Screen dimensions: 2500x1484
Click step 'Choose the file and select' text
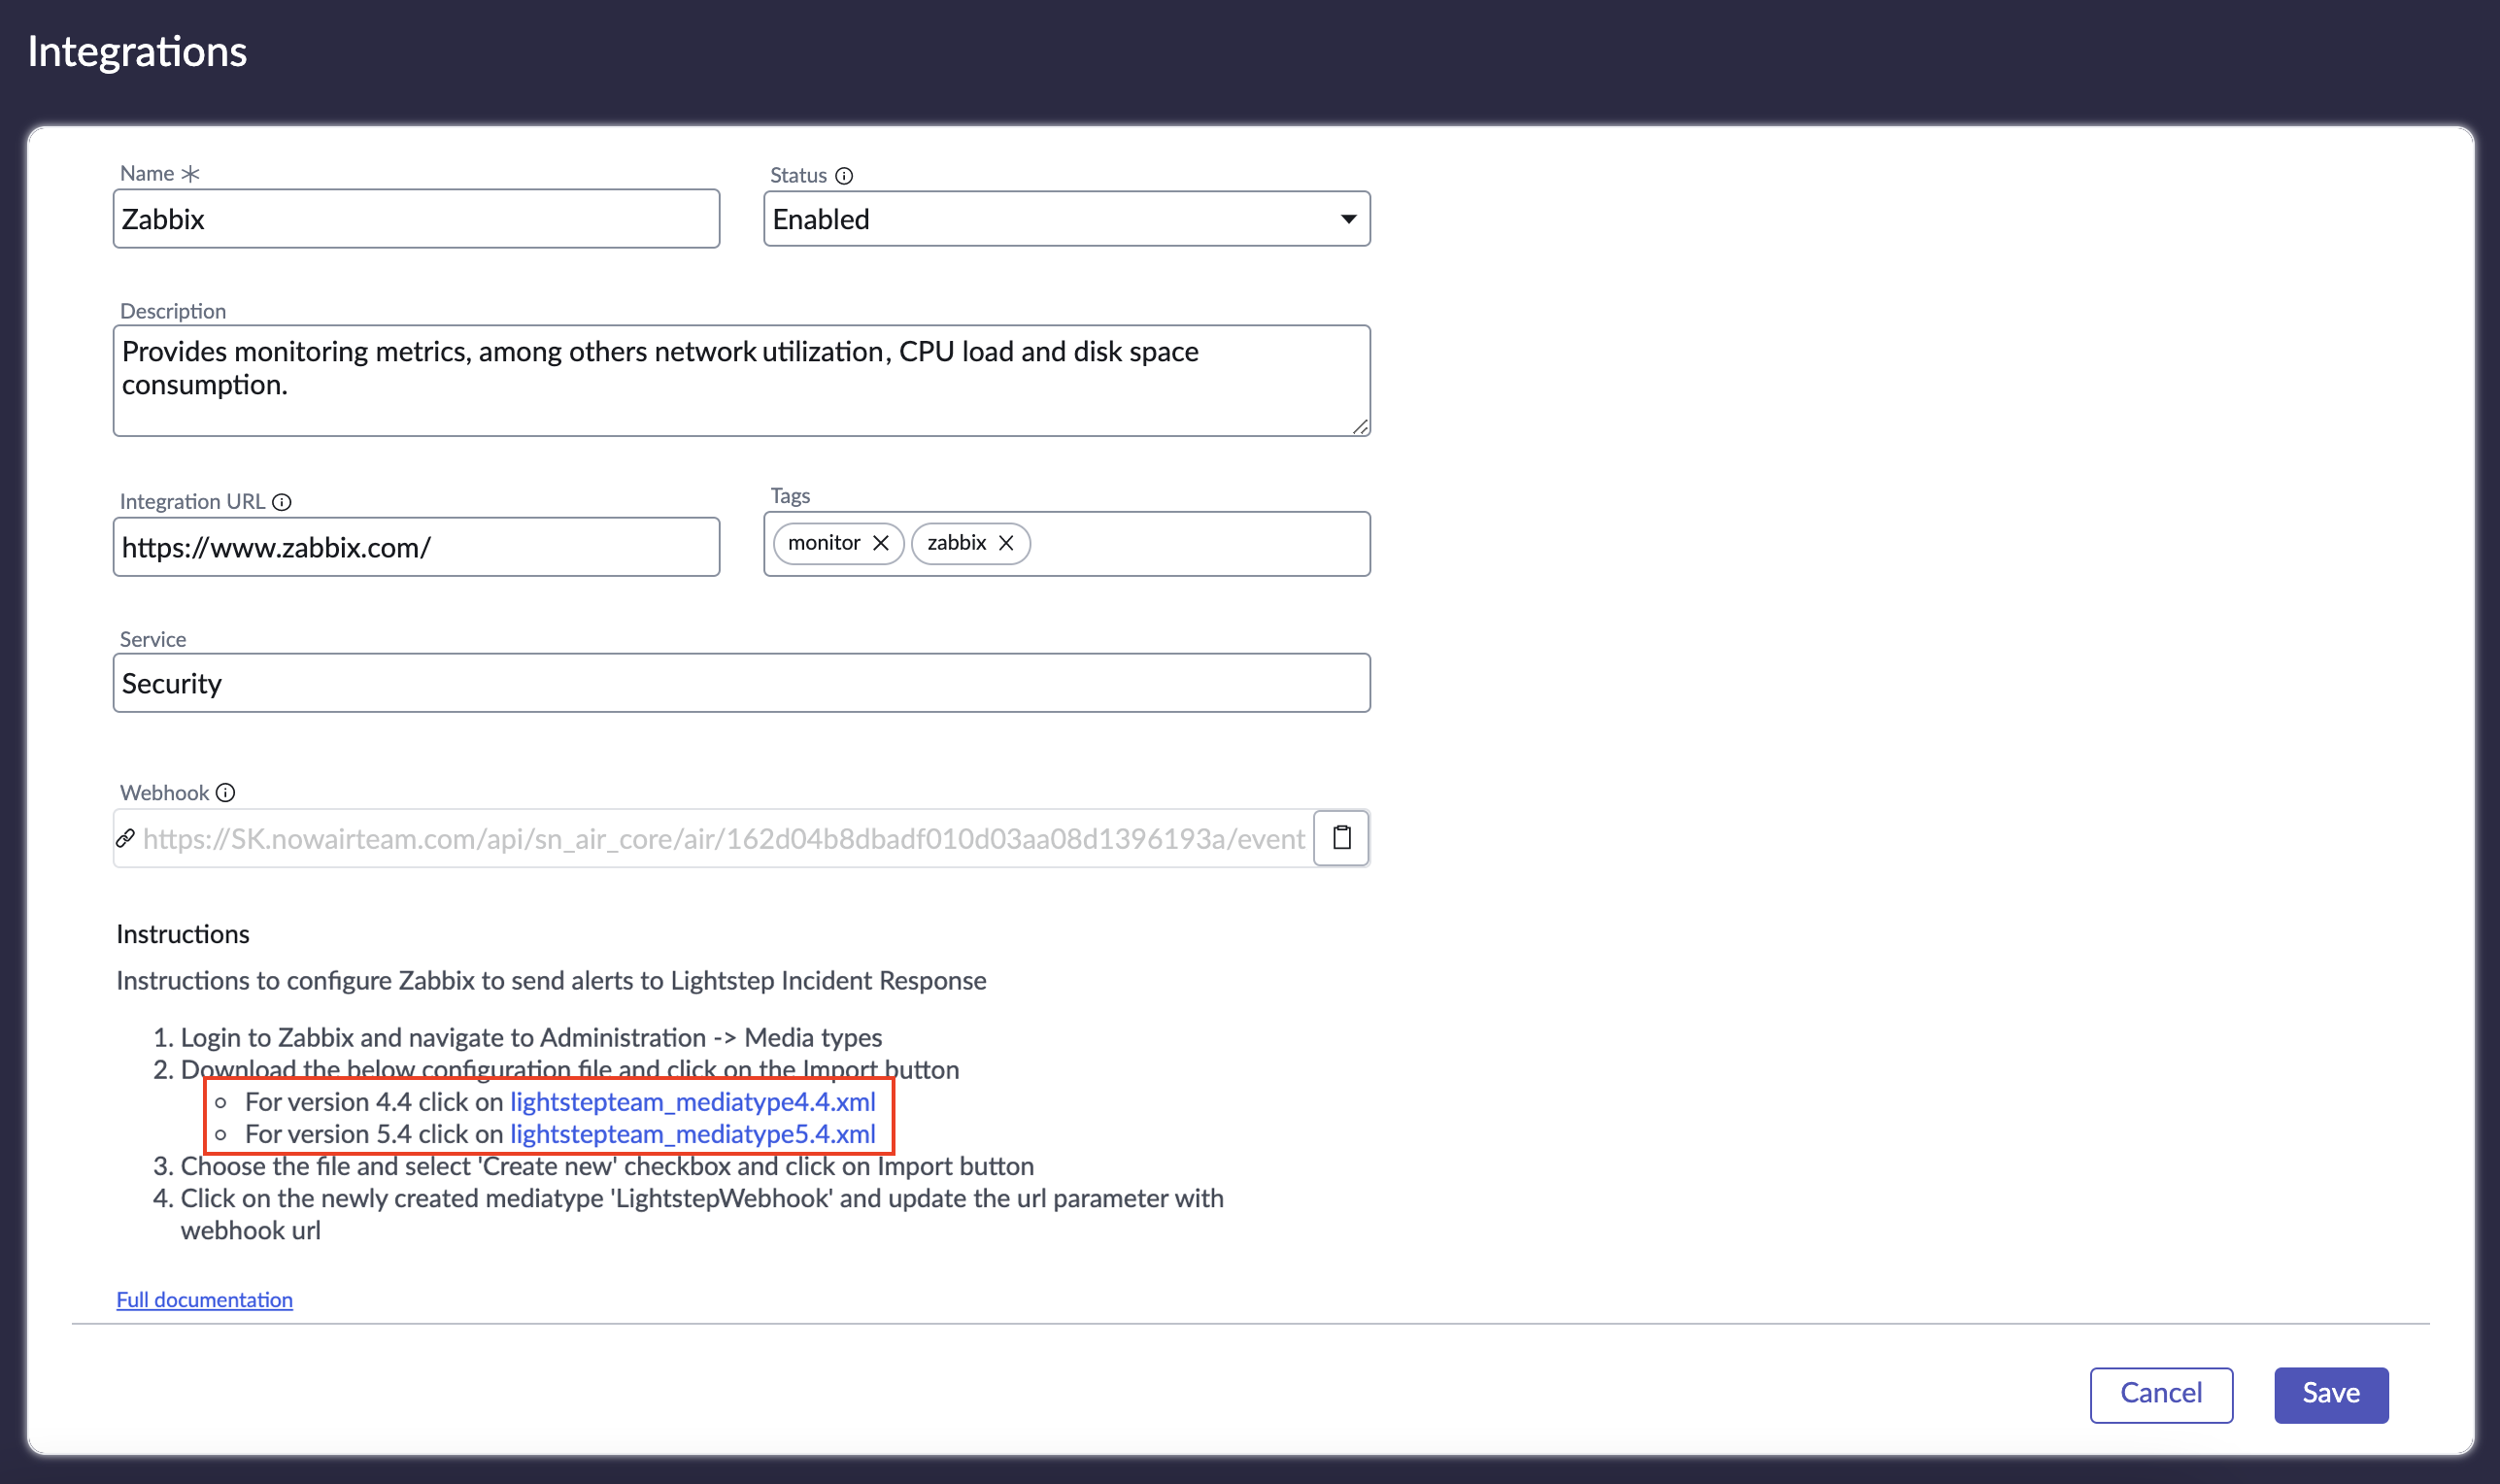[x=607, y=1166]
